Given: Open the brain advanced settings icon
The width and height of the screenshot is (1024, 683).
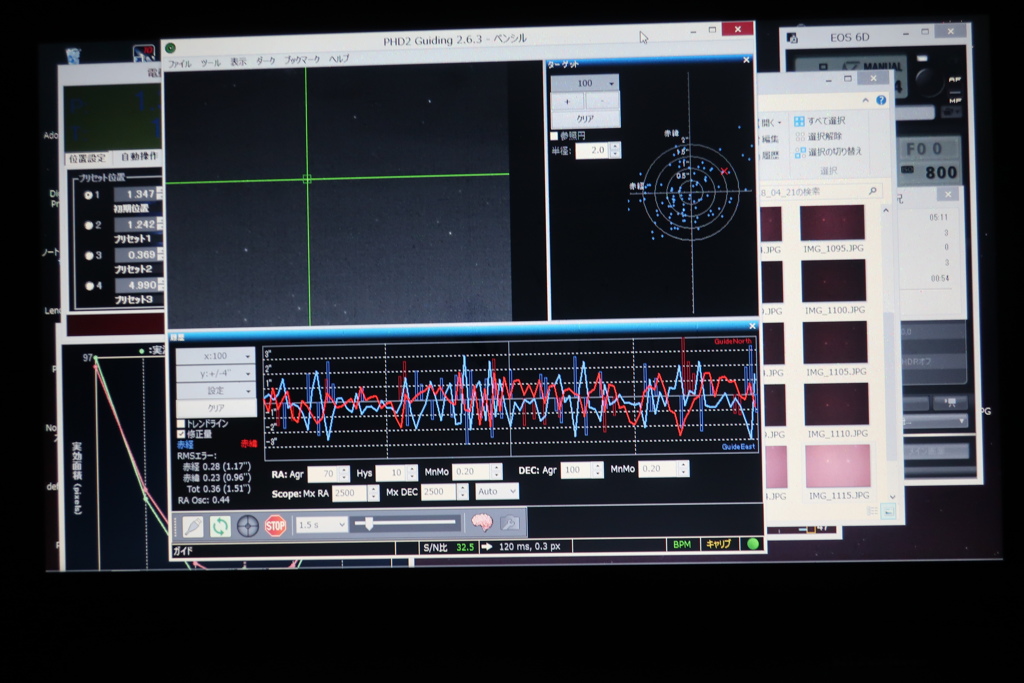Looking at the screenshot, I should [x=482, y=522].
